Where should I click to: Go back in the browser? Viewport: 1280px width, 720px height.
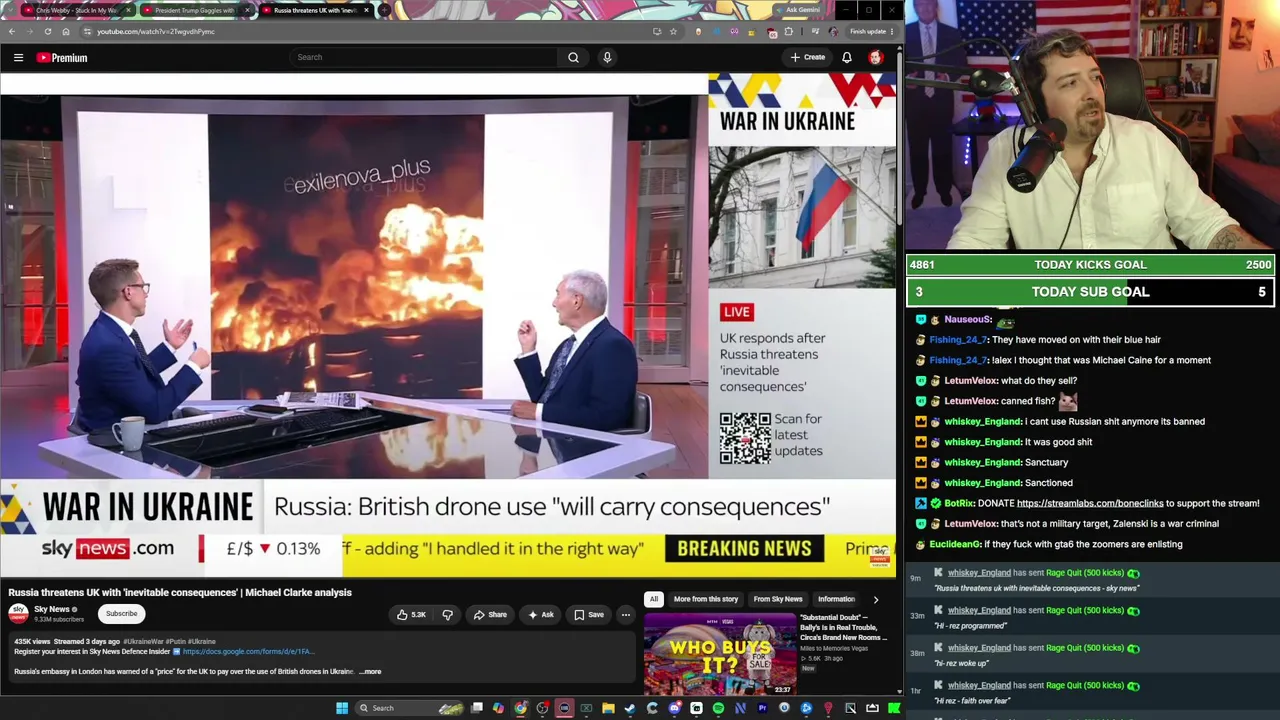tap(12, 32)
